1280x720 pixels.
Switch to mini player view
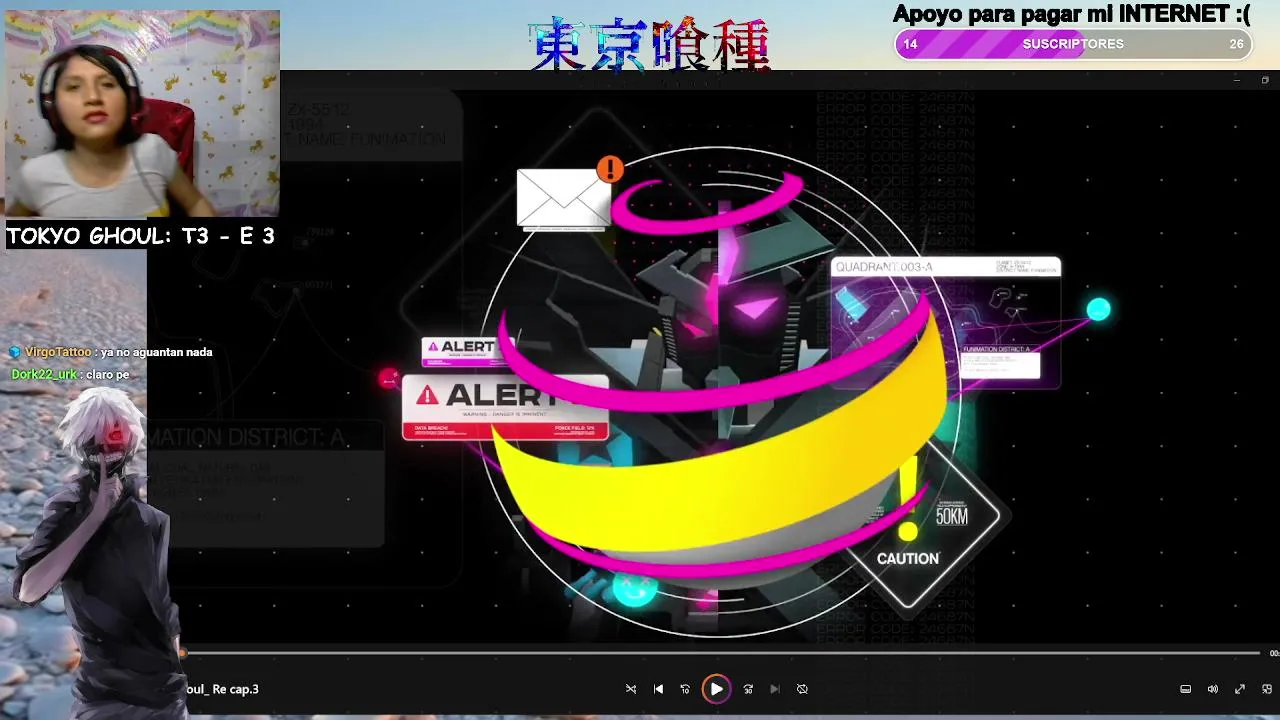click(1267, 689)
